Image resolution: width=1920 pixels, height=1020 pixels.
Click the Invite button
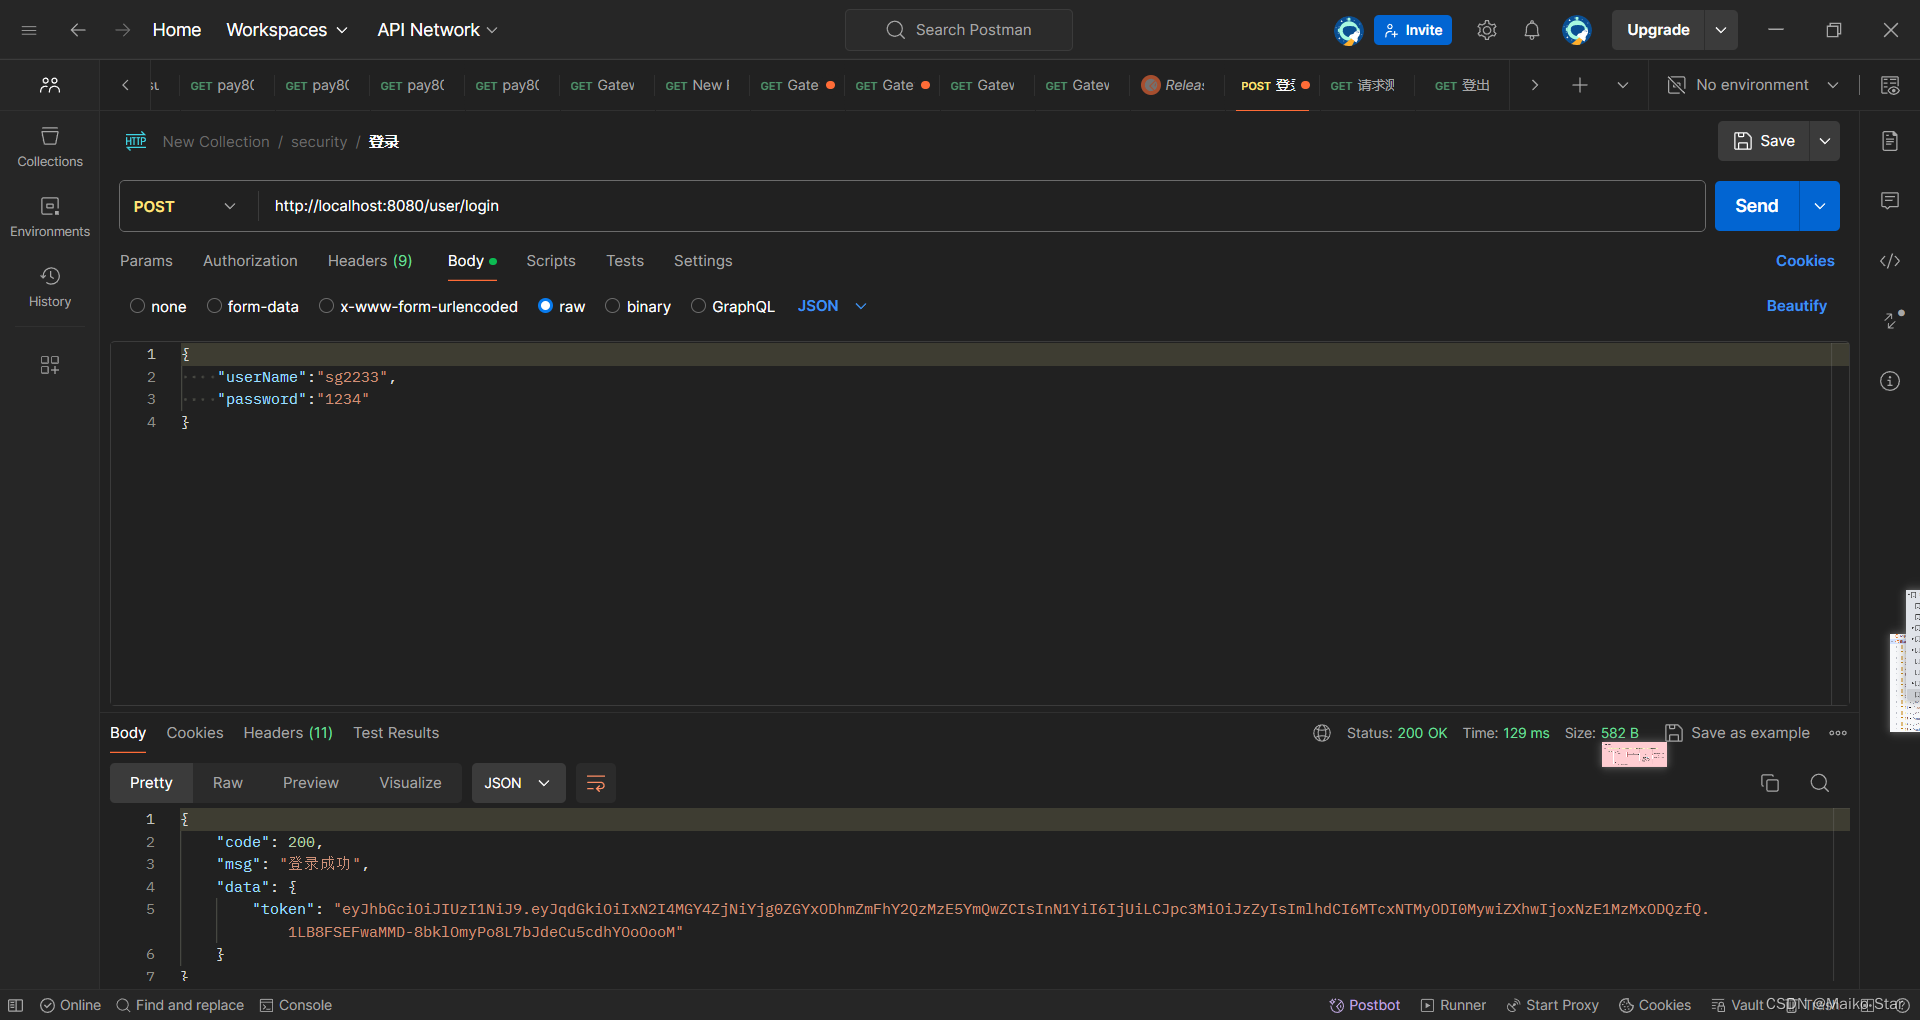point(1413,30)
